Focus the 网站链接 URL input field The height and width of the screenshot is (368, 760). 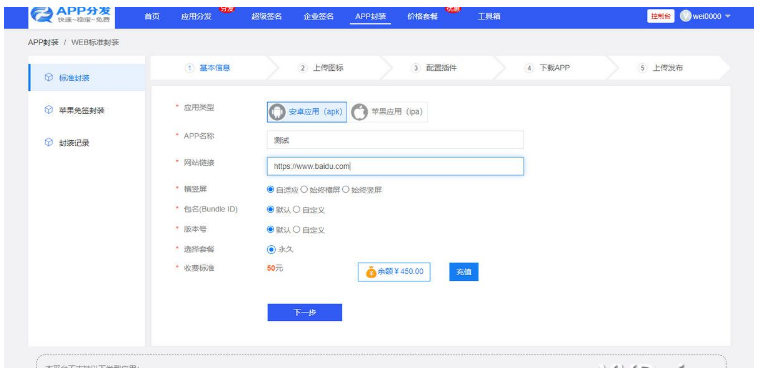tap(395, 166)
